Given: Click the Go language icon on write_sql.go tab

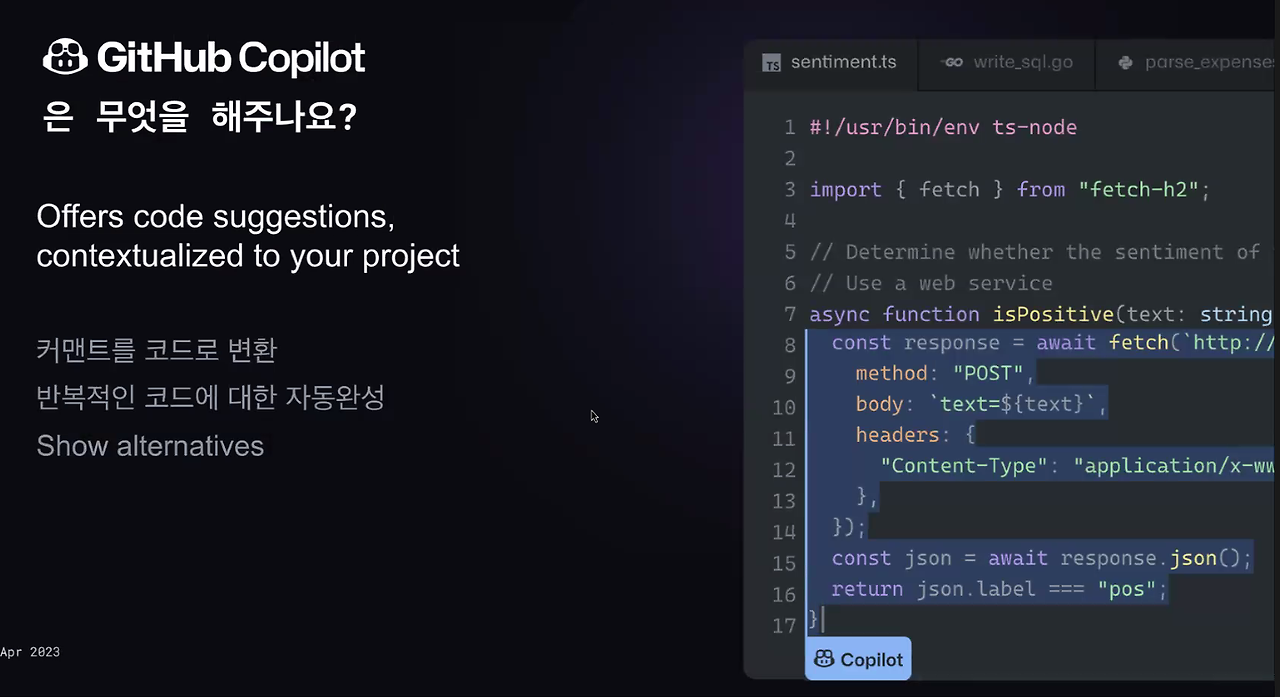Looking at the screenshot, I should point(951,62).
